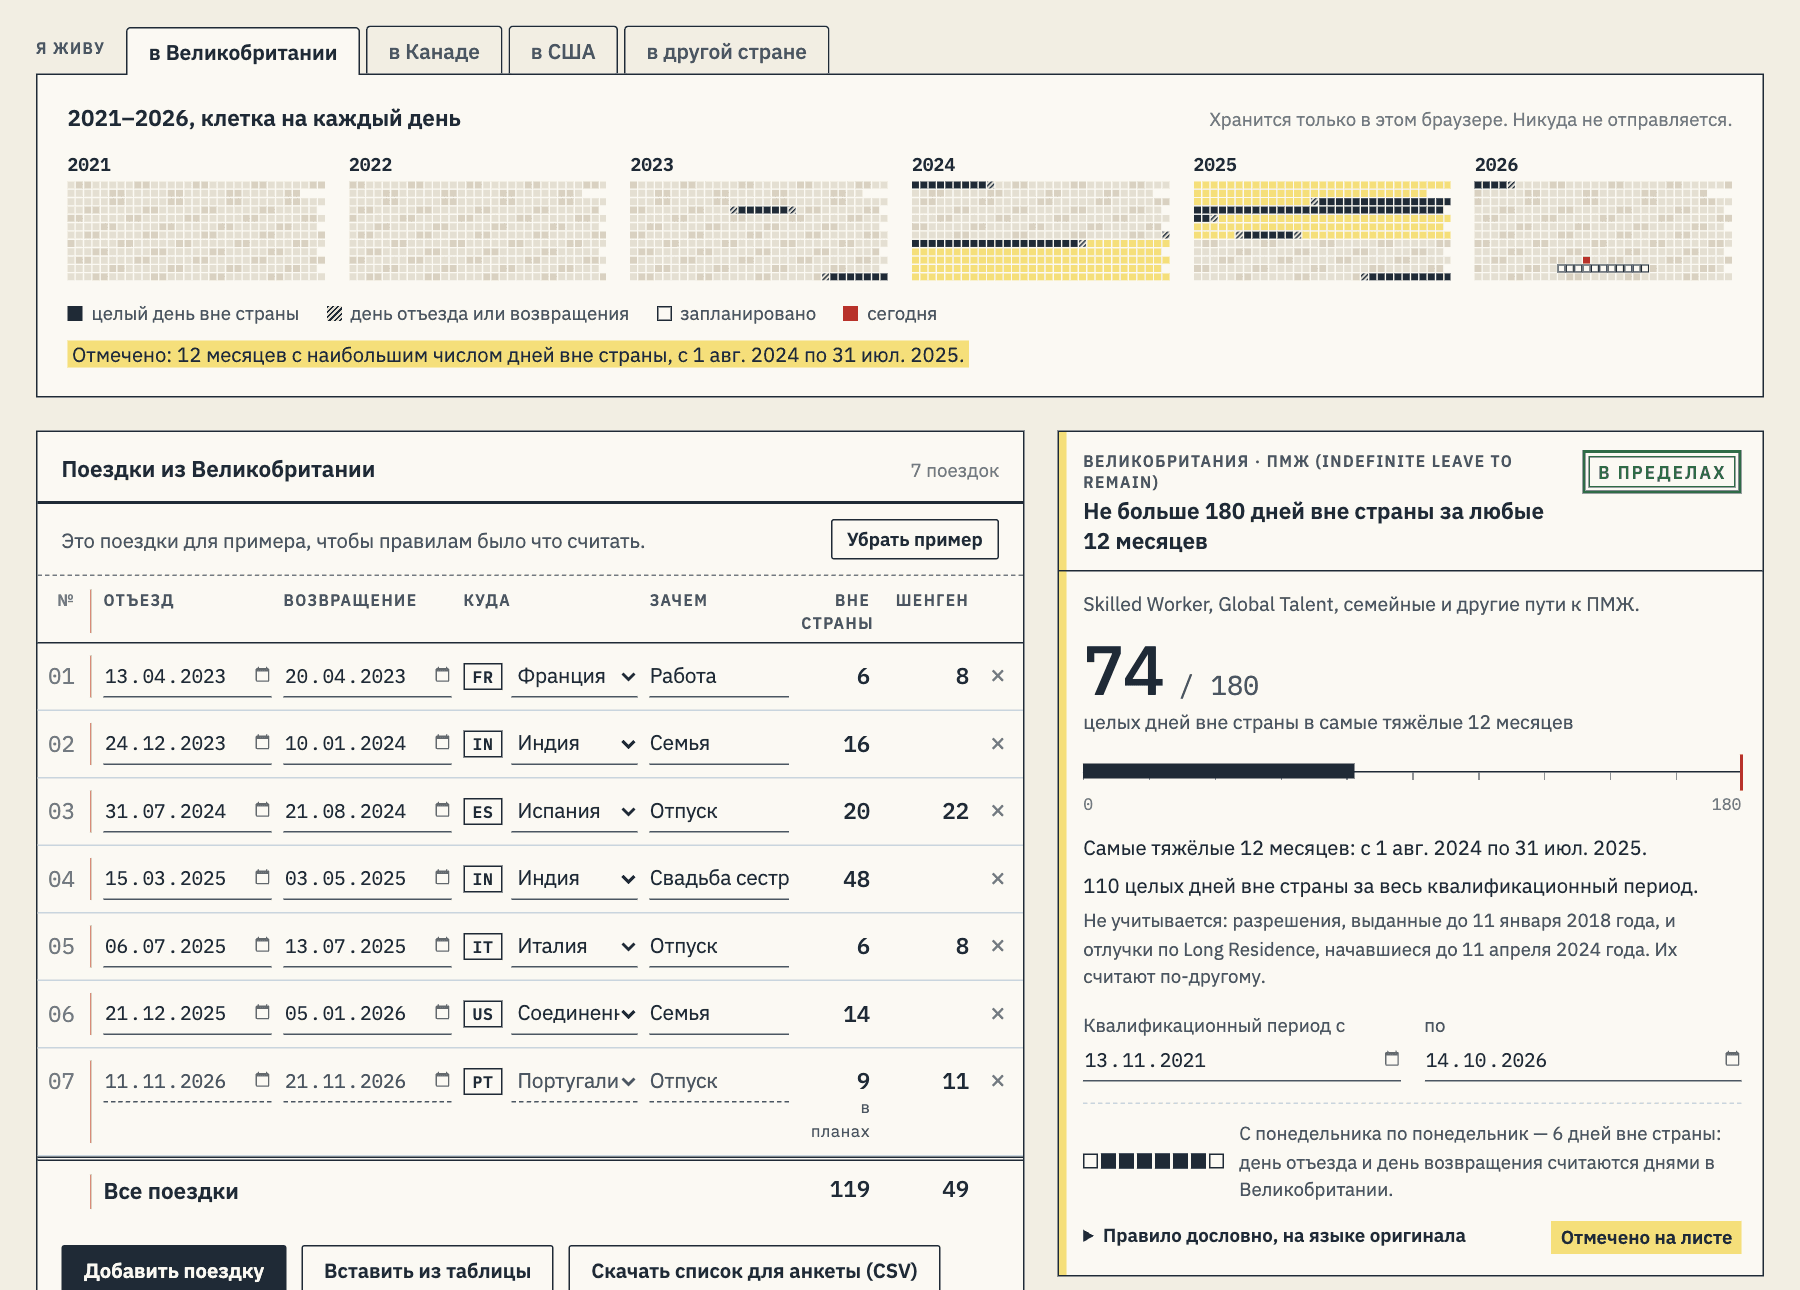The width and height of the screenshot is (1800, 1290).
Task: Open calendar picker for departure 15.03.2025
Action: click(262, 877)
